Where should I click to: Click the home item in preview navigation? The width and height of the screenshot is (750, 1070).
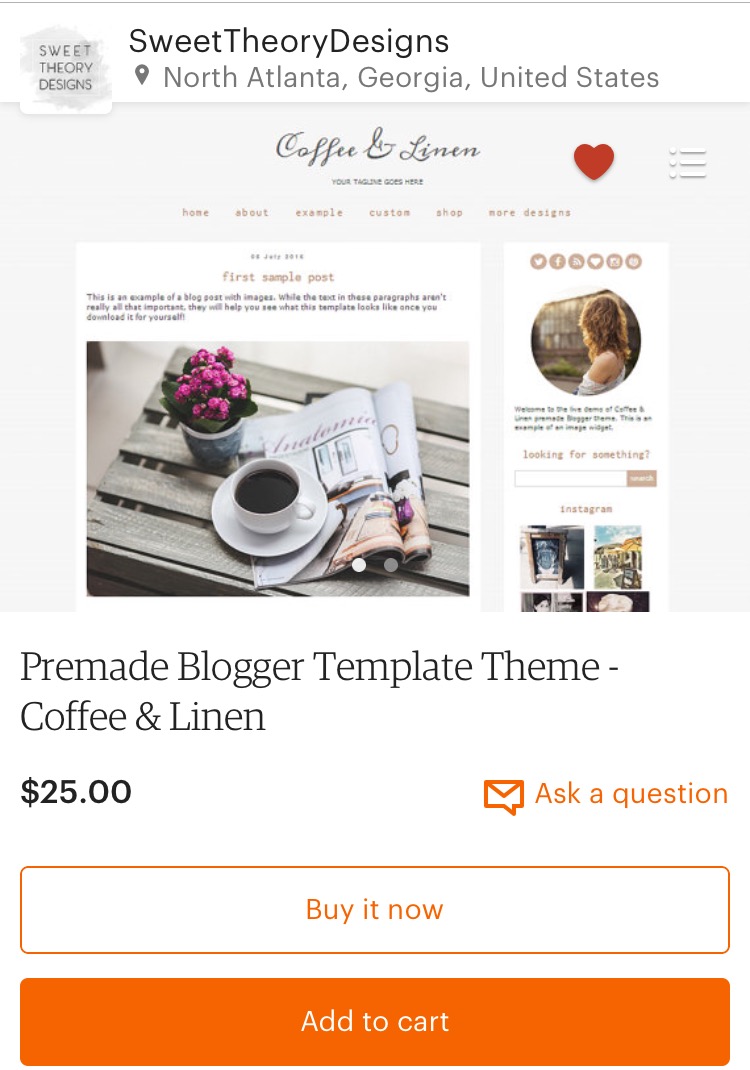point(195,212)
